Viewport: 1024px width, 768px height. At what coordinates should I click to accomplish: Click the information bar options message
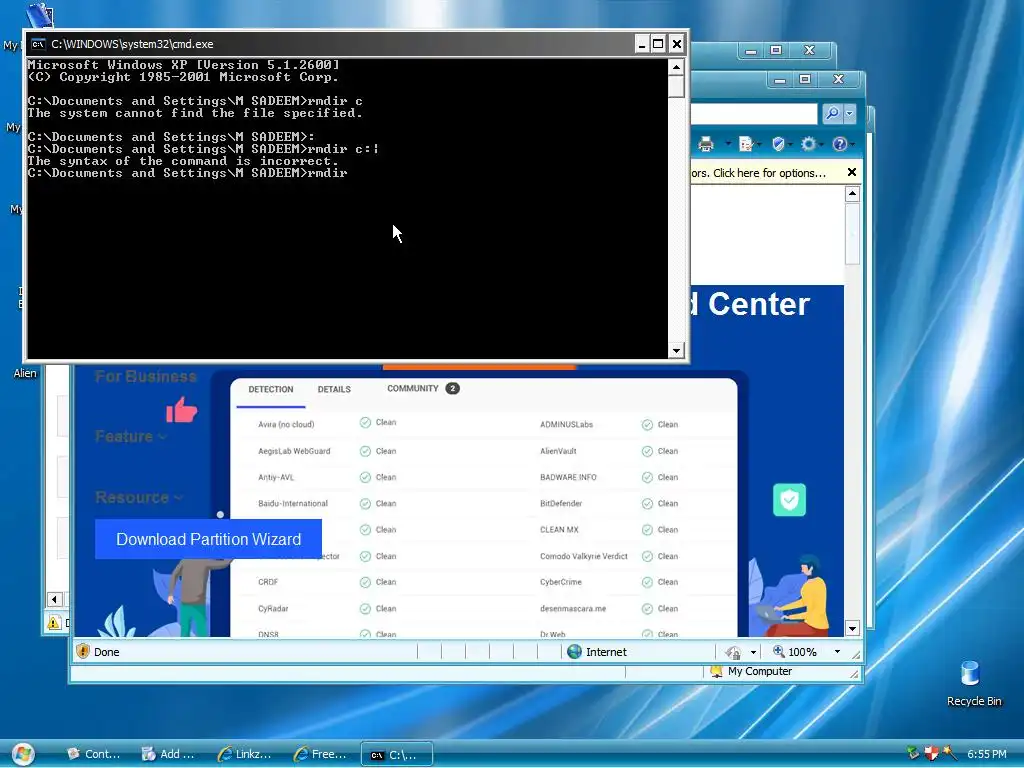(x=758, y=173)
